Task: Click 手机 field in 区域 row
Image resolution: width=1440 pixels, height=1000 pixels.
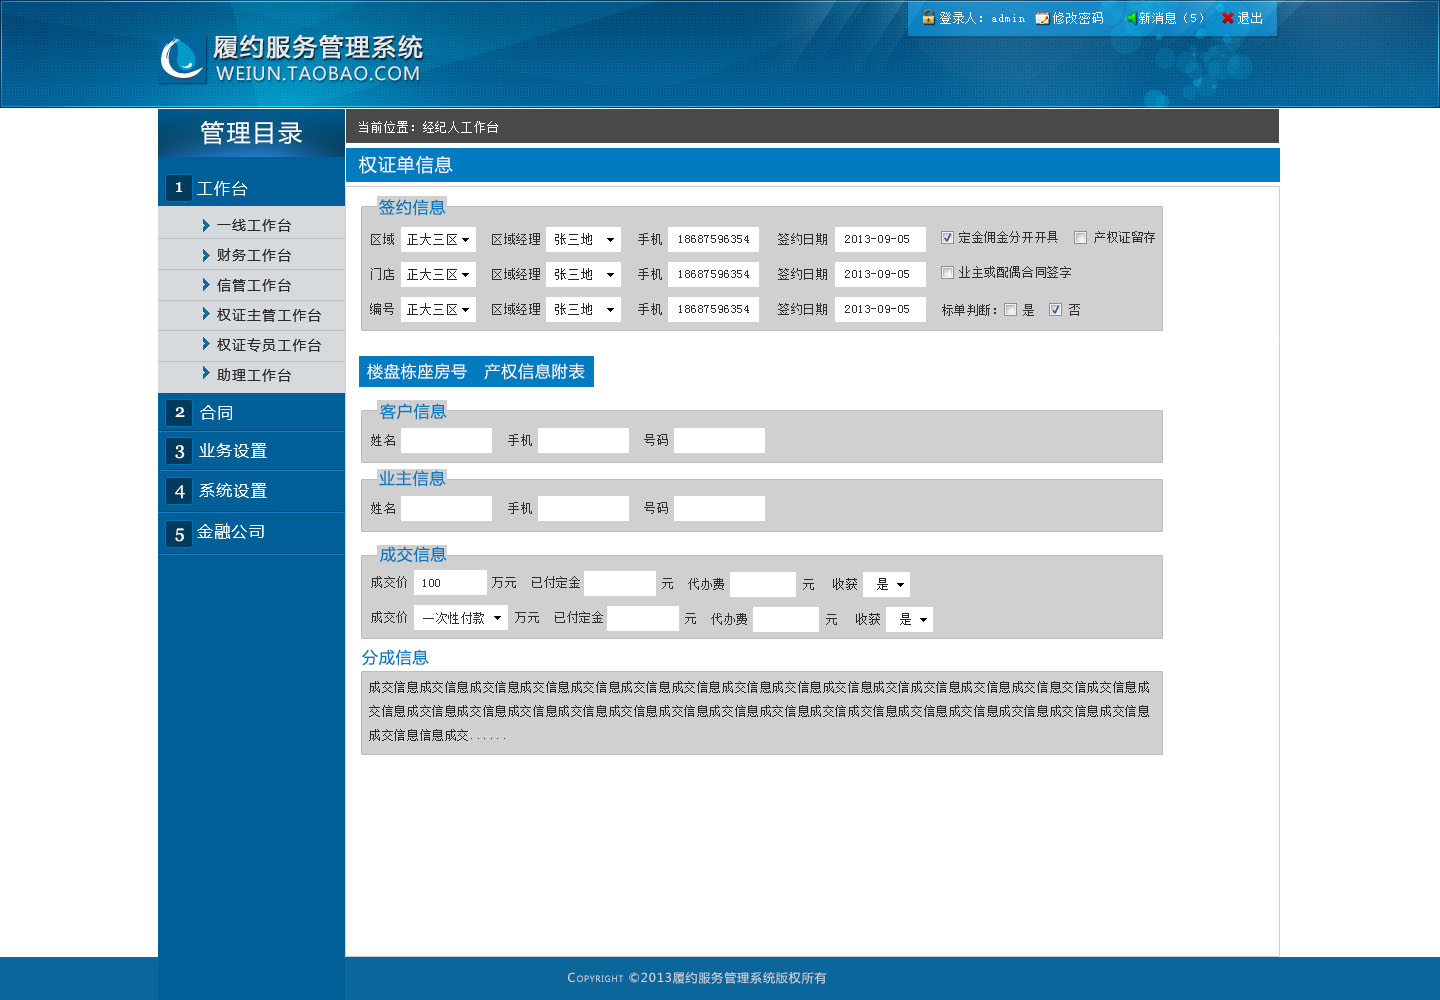Action: [713, 240]
